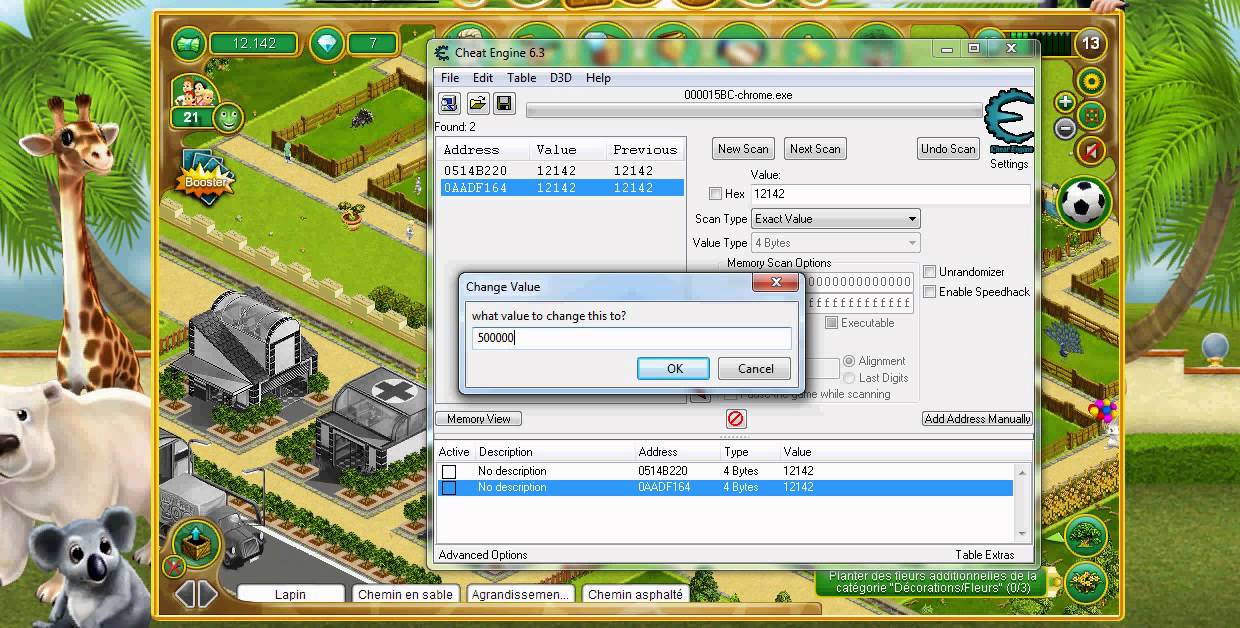Click the Next Scan button
The width and height of the screenshot is (1240, 628).
point(815,149)
